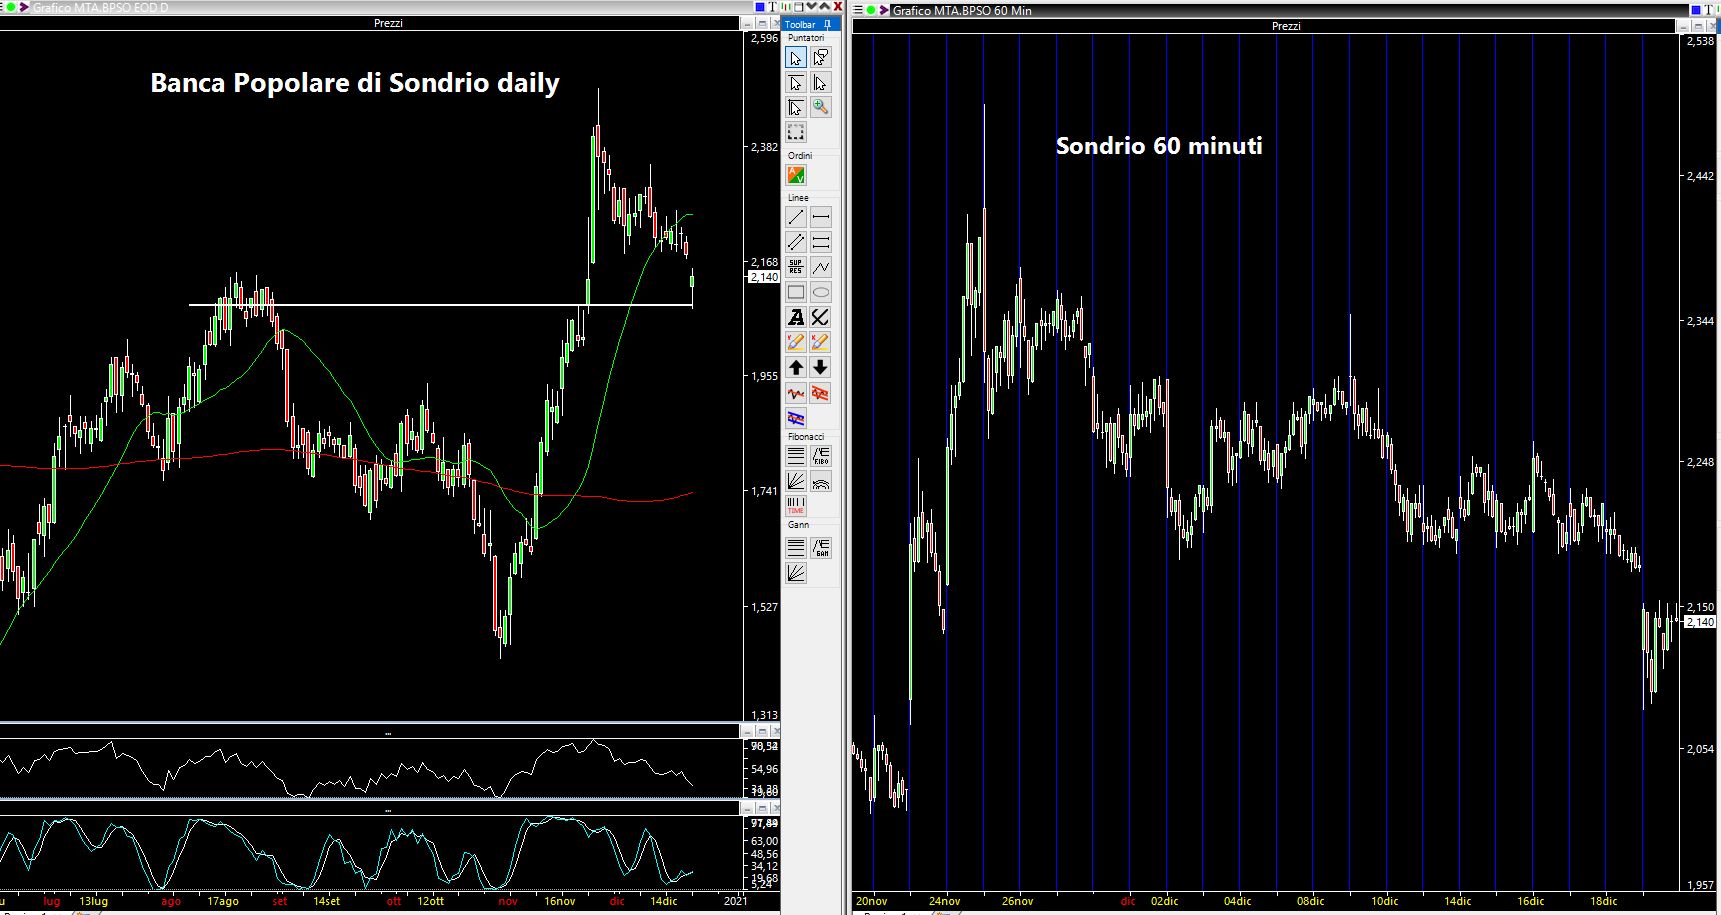Screen dimensions: 1721x915
Task: Select the standard arrow pointer tool
Action: tap(796, 58)
